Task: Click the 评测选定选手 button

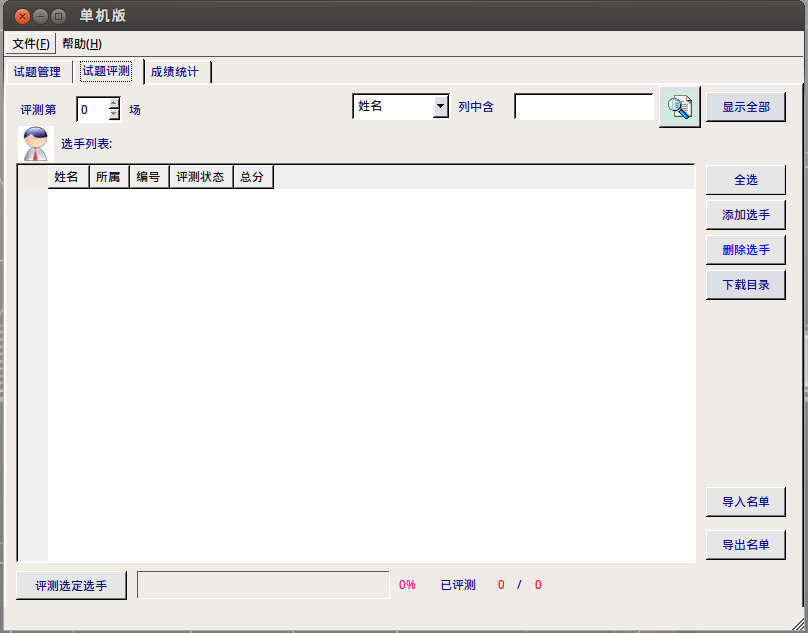Action: 71,586
